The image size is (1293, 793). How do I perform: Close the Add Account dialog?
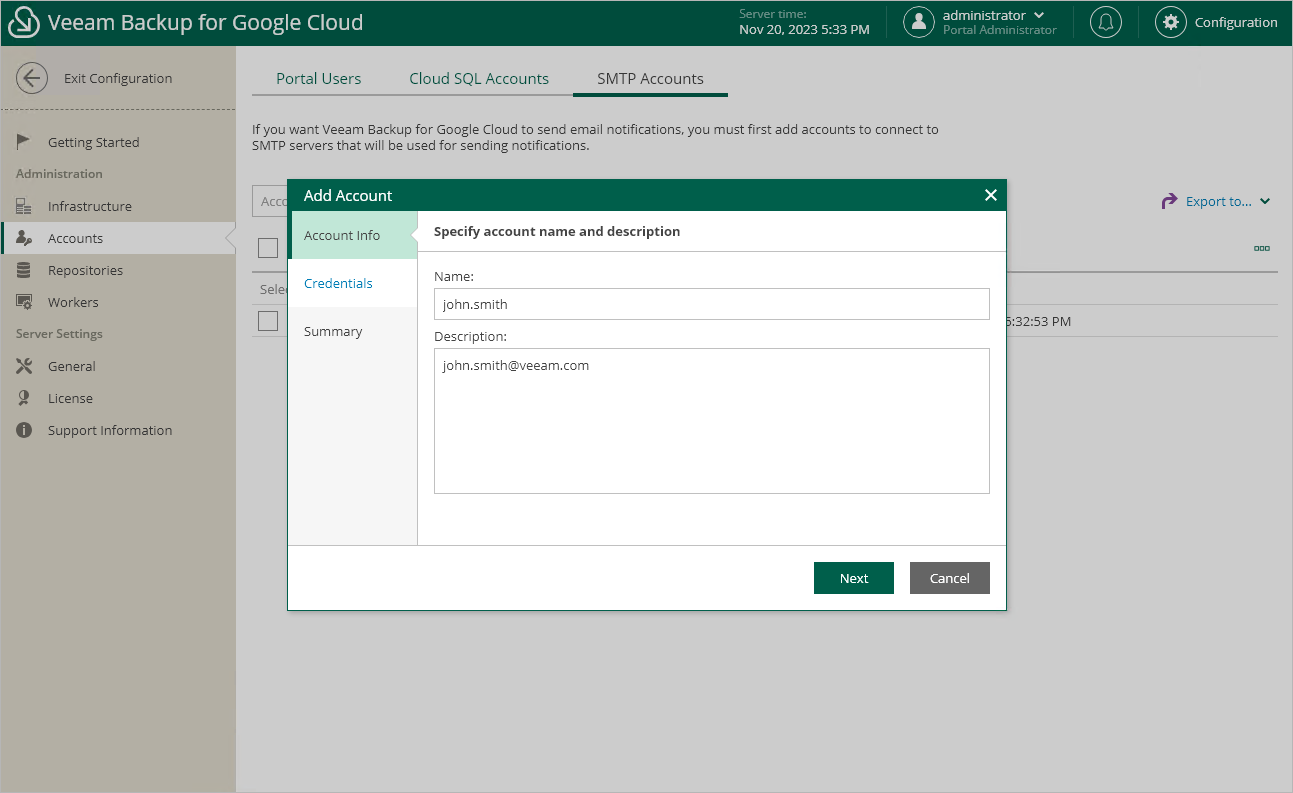click(x=991, y=195)
